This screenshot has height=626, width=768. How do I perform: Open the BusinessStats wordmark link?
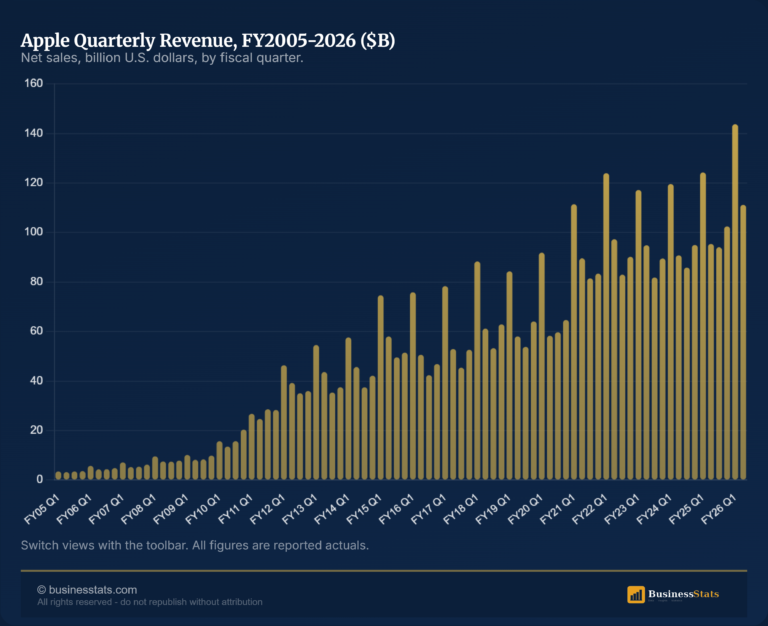(x=683, y=594)
